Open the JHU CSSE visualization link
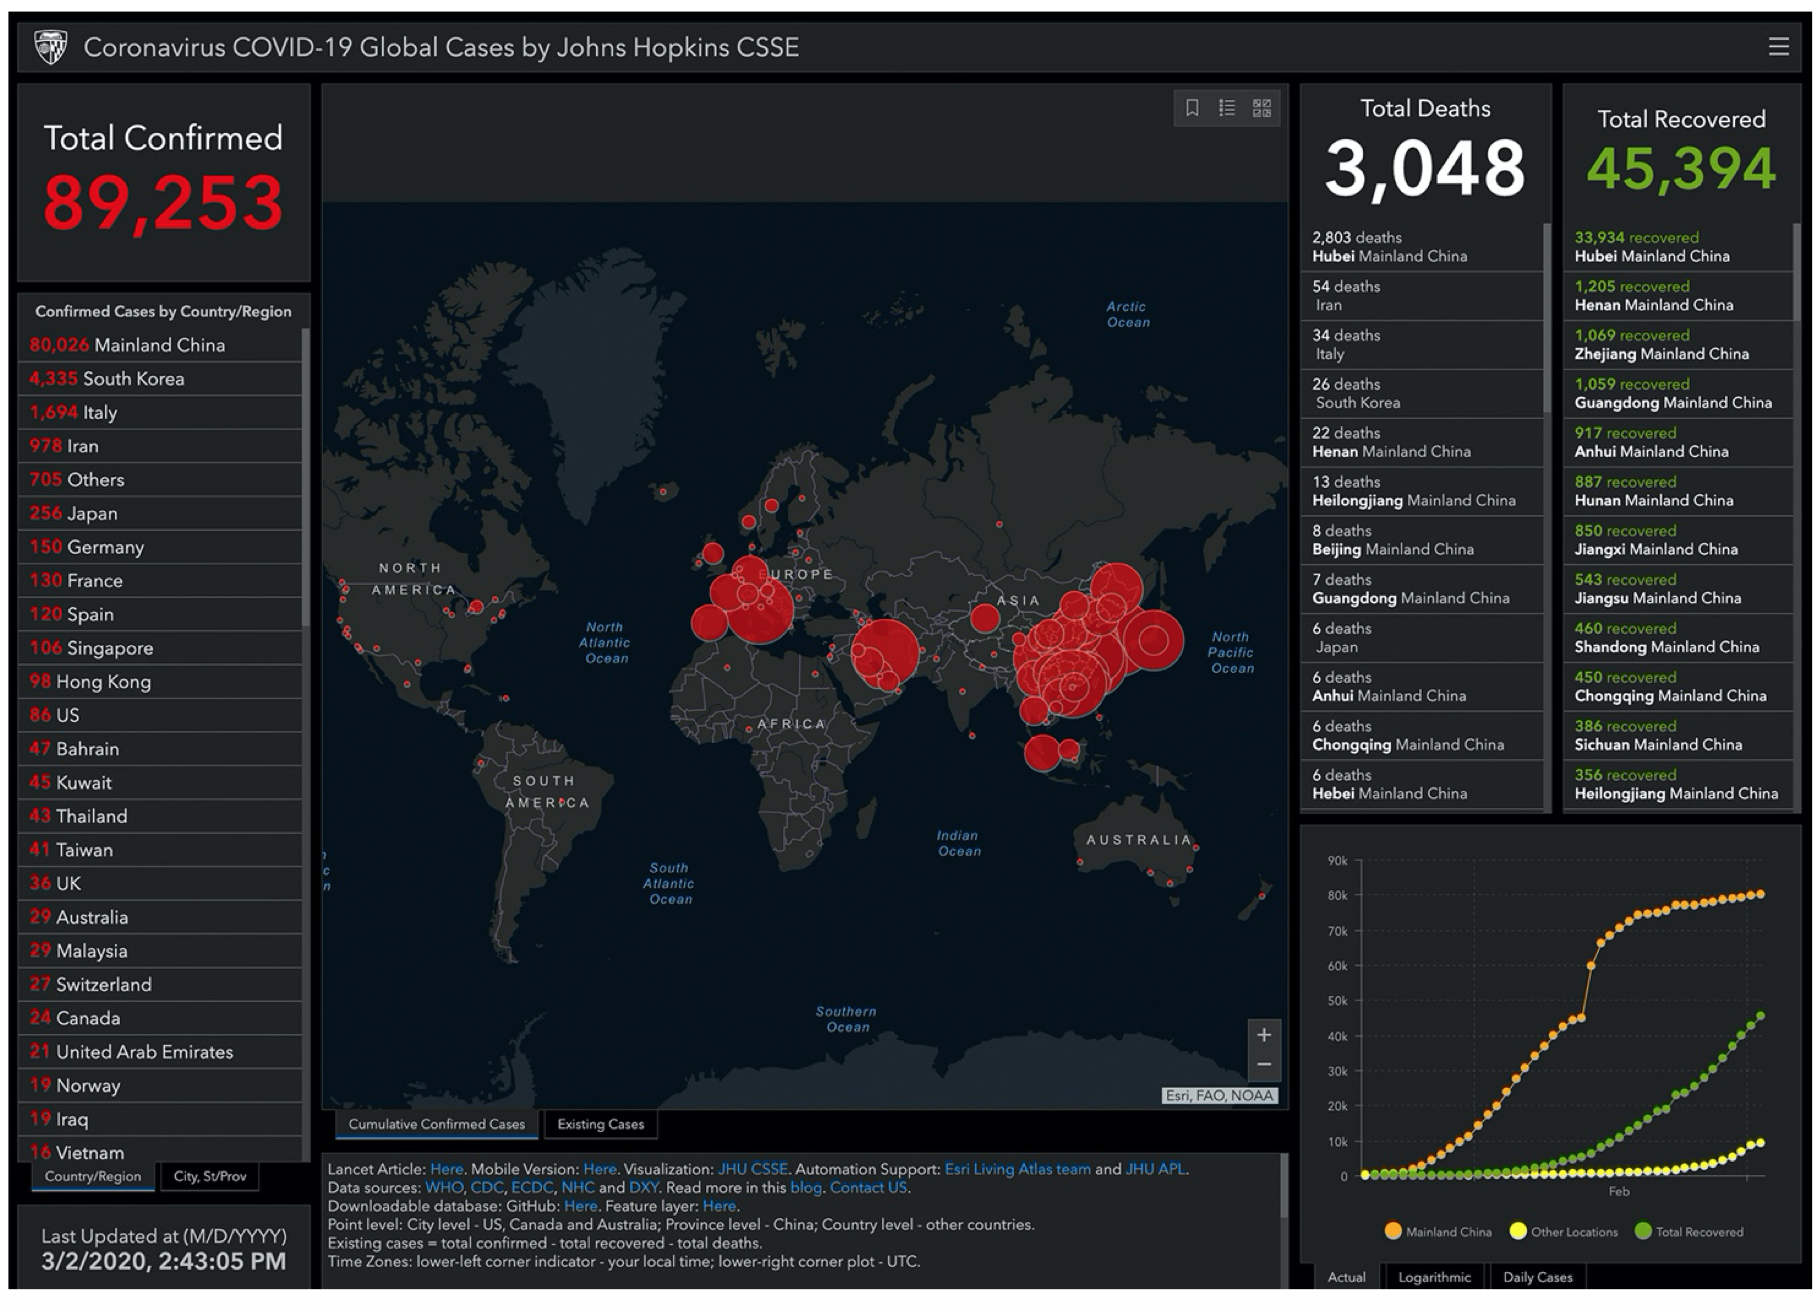 [753, 1169]
